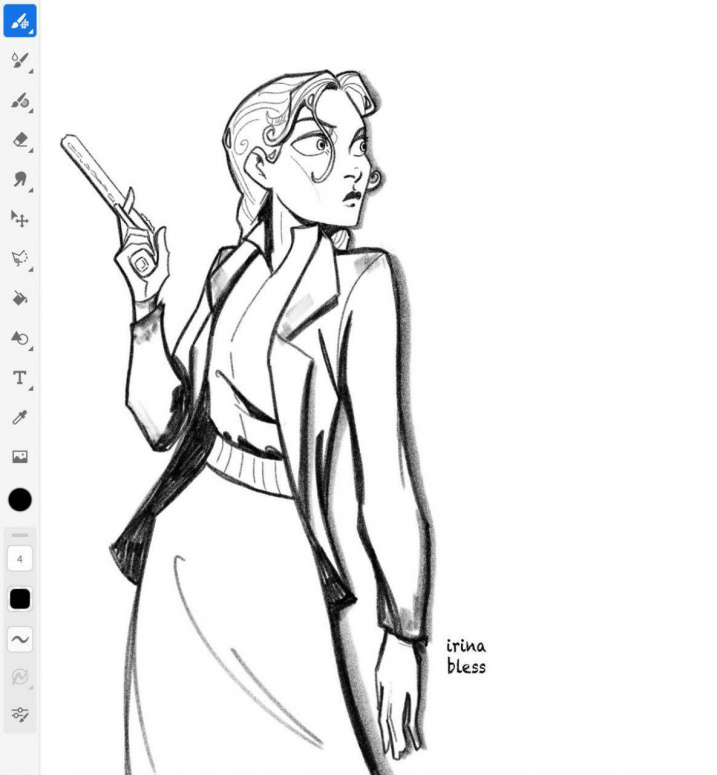This screenshot has width=717, height=775.
Task: Activate the Paint Bucket fill tool
Action: [20, 298]
